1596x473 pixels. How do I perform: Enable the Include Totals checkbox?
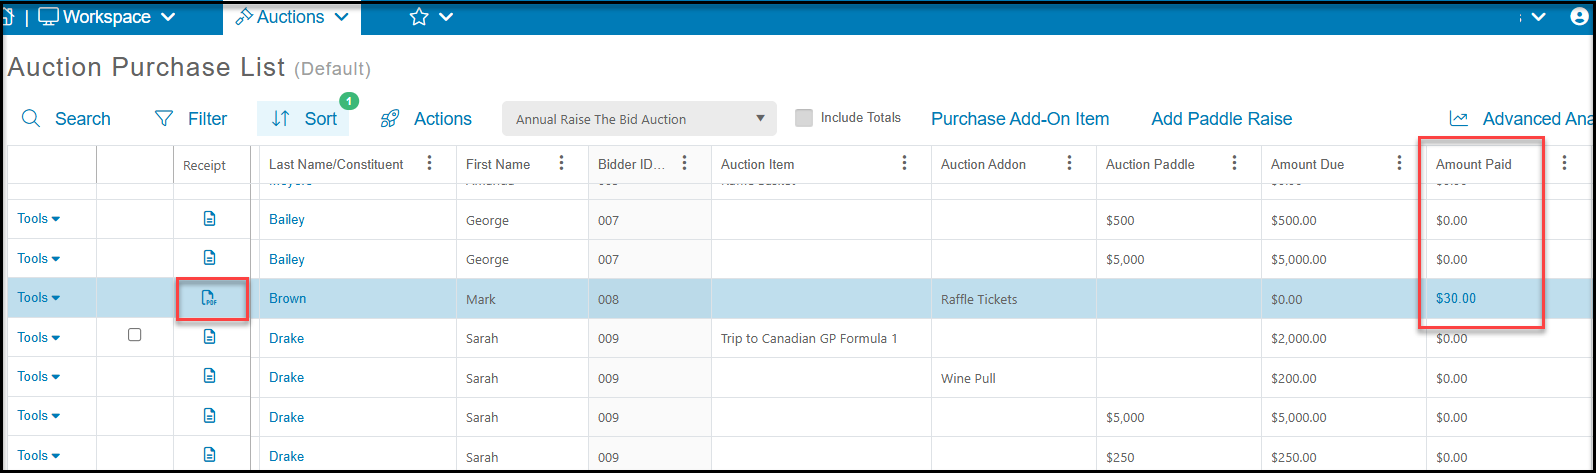point(803,118)
